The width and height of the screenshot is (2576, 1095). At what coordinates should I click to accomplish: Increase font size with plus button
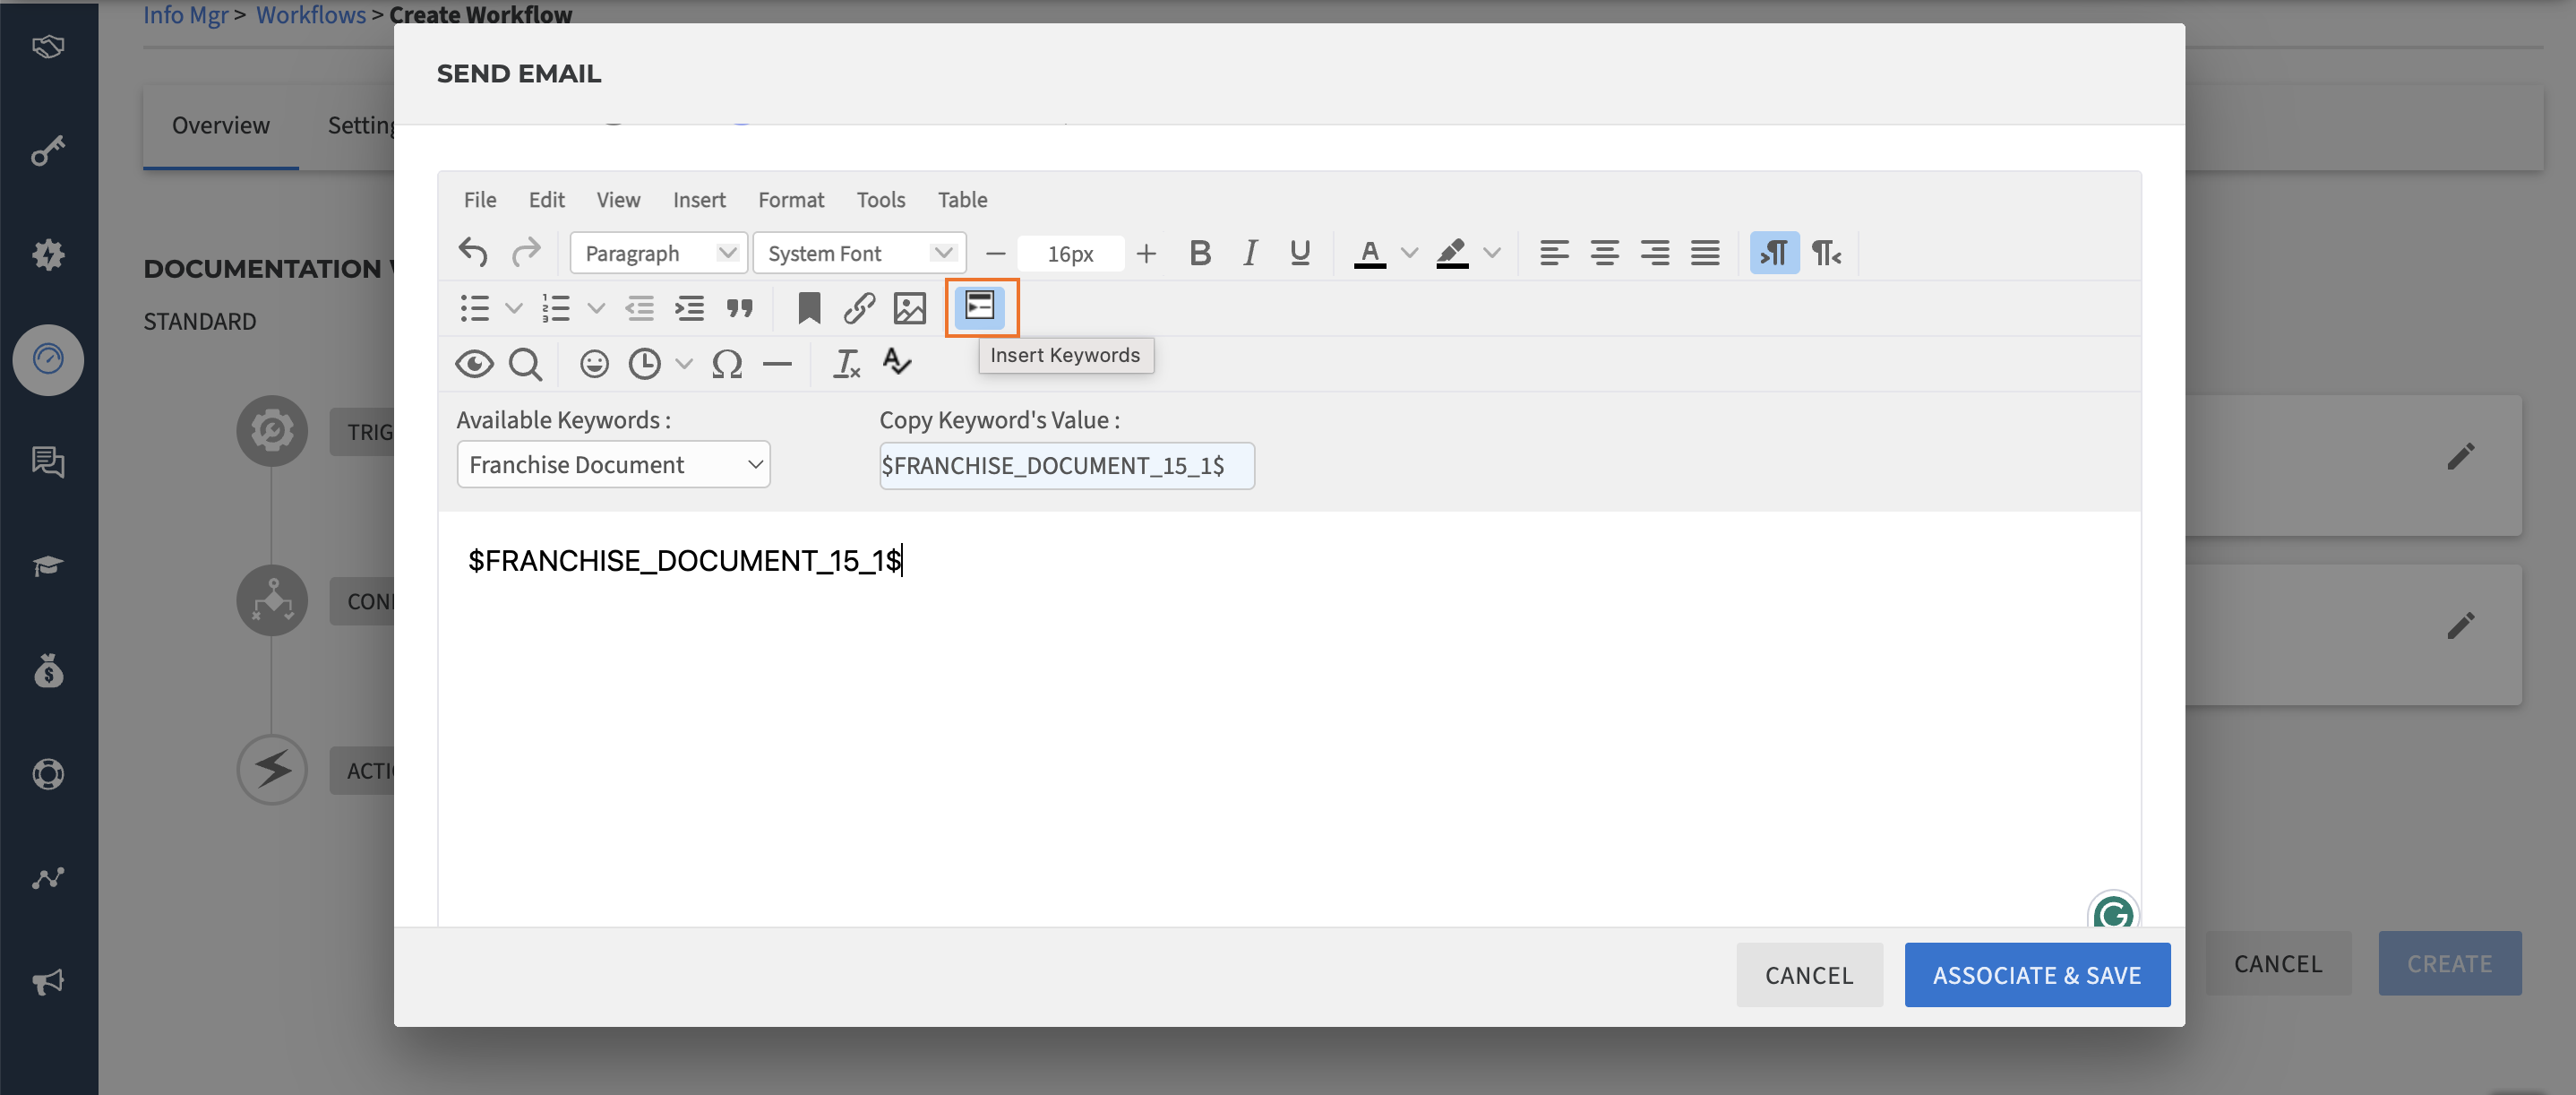1146,254
